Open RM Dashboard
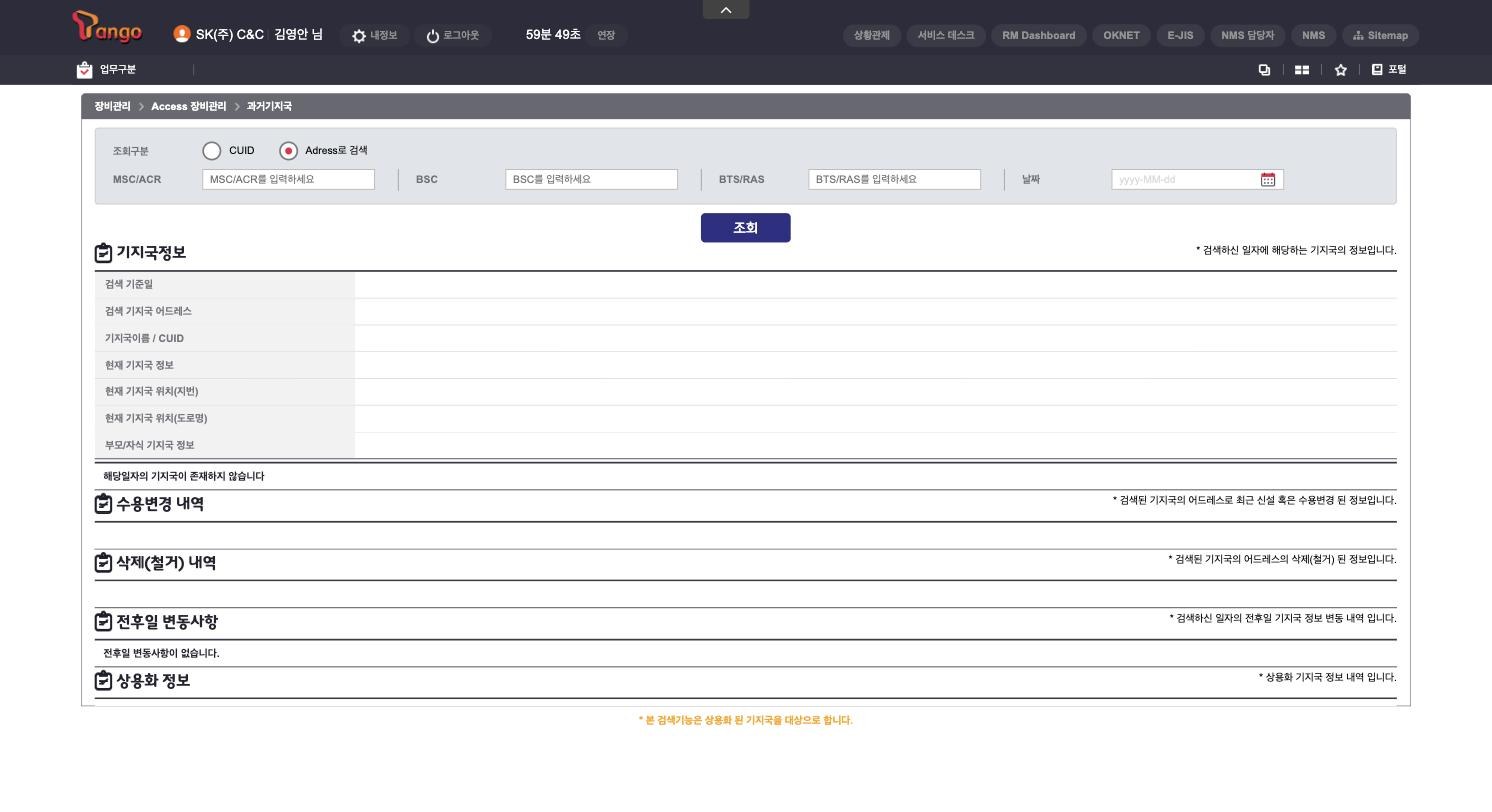Image resolution: width=1492 pixels, height=812 pixels. pyautogui.click(x=1038, y=35)
